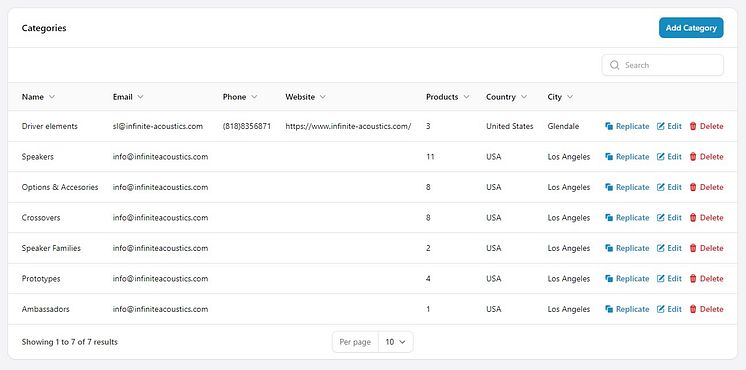This screenshot has height=370, width=746.
Task: Click the Edit pencil icon for Speakers
Action: tap(660, 157)
